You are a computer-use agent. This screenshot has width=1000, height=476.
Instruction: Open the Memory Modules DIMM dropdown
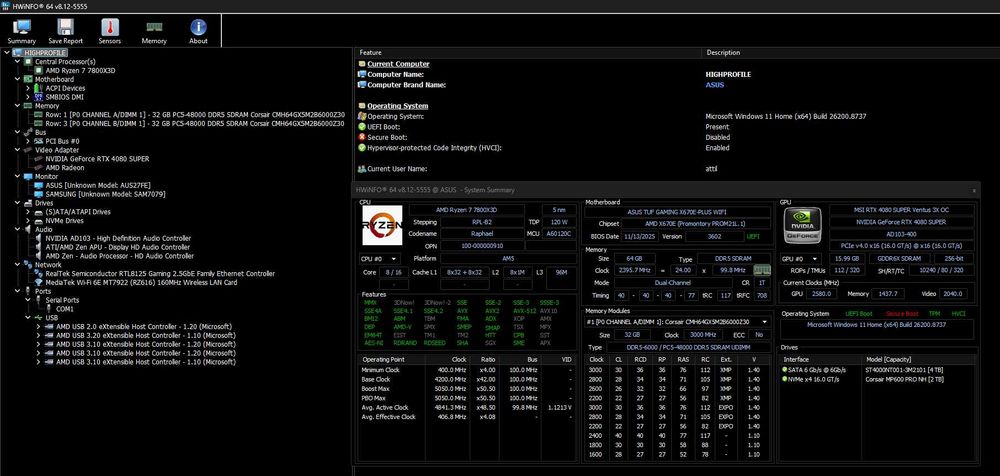pos(677,322)
